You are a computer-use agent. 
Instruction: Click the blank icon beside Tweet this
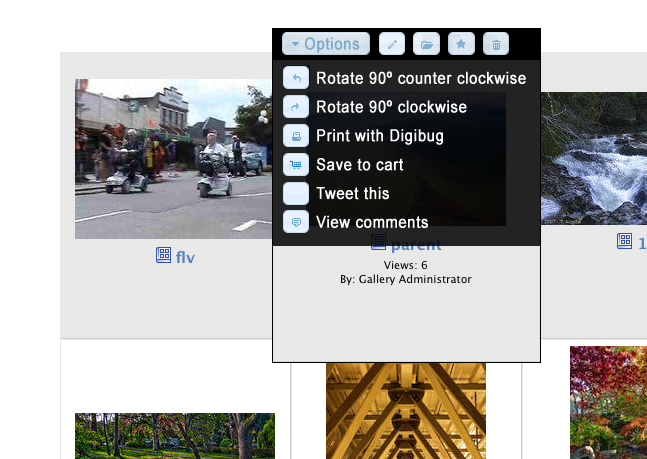(x=296, y=193)
